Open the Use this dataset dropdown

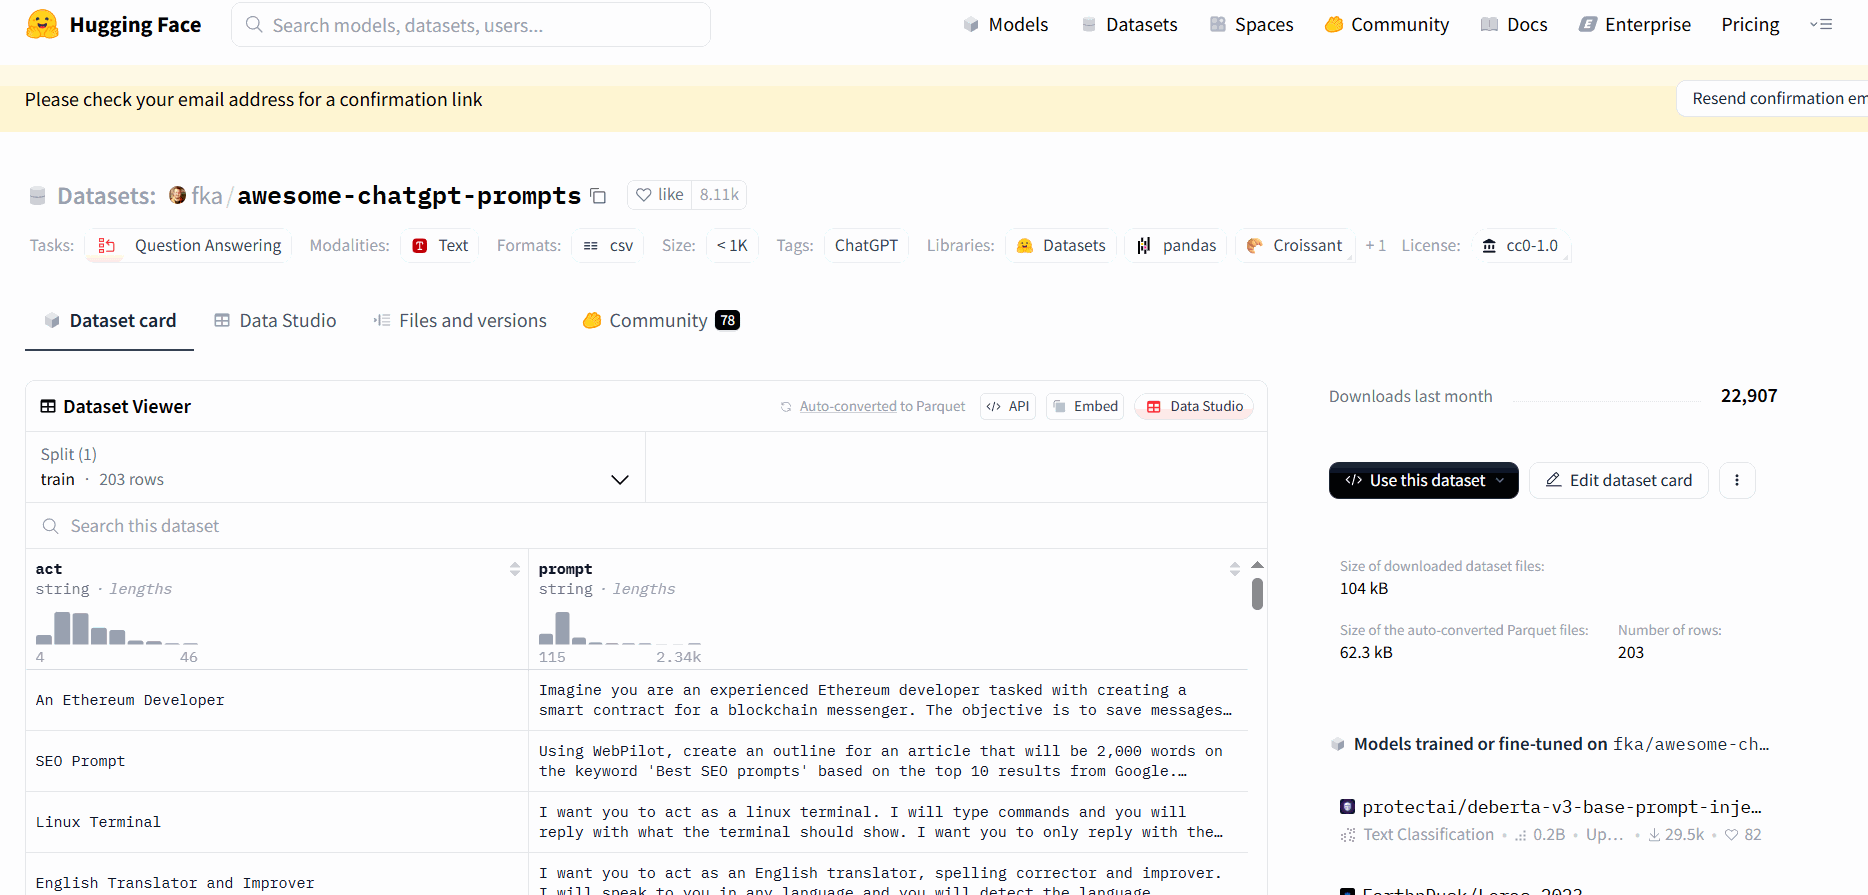tap(1423, 481)
